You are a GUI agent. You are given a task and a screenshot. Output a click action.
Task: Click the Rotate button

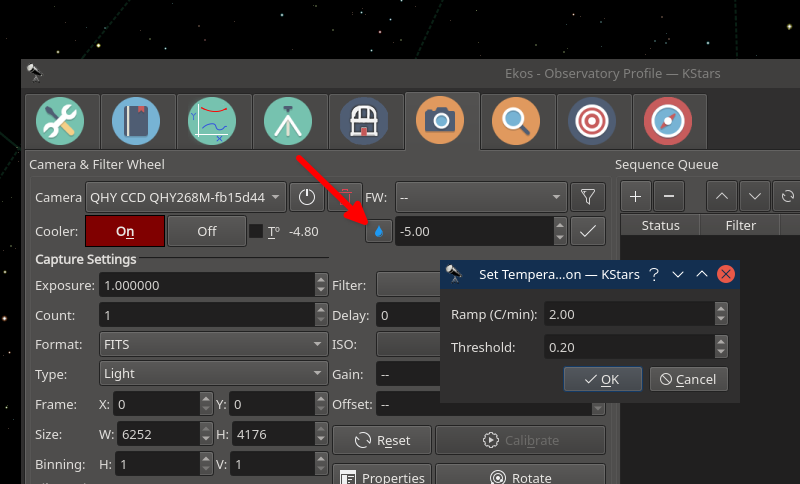[520, 475]
